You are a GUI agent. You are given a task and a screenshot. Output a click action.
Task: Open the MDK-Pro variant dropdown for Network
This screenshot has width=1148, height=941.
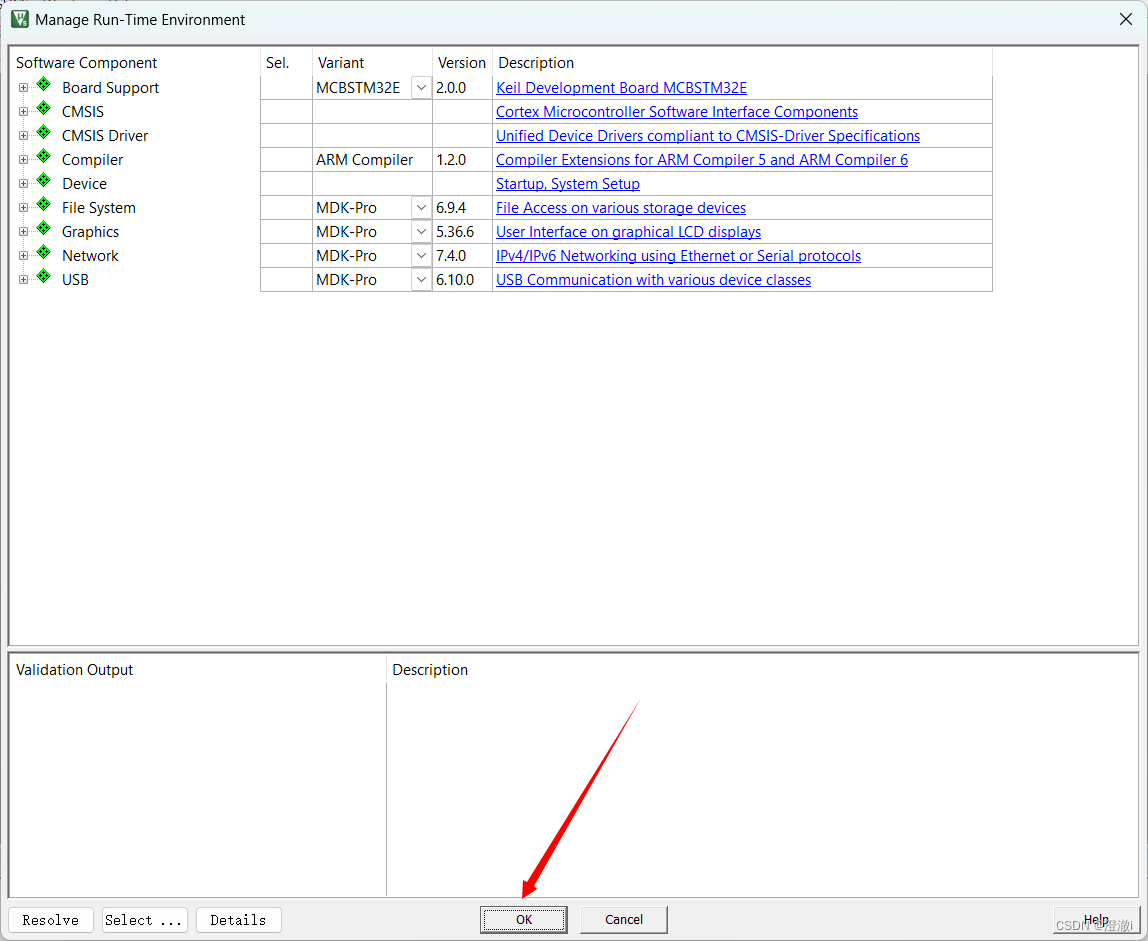[421, 256]
